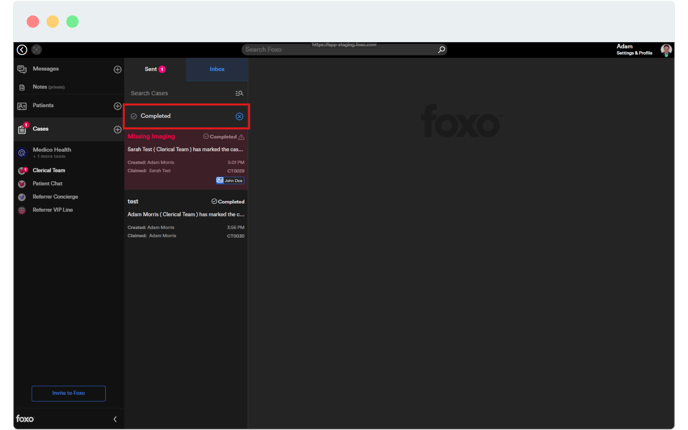
Task: Click the Sent tab notification badge
Action: click(162, 69)
